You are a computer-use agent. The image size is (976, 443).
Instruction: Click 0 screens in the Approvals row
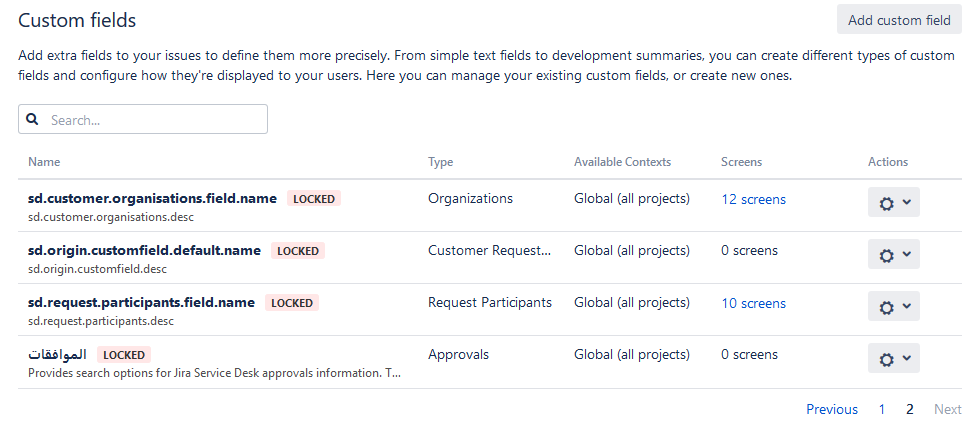tap(749, 355)
